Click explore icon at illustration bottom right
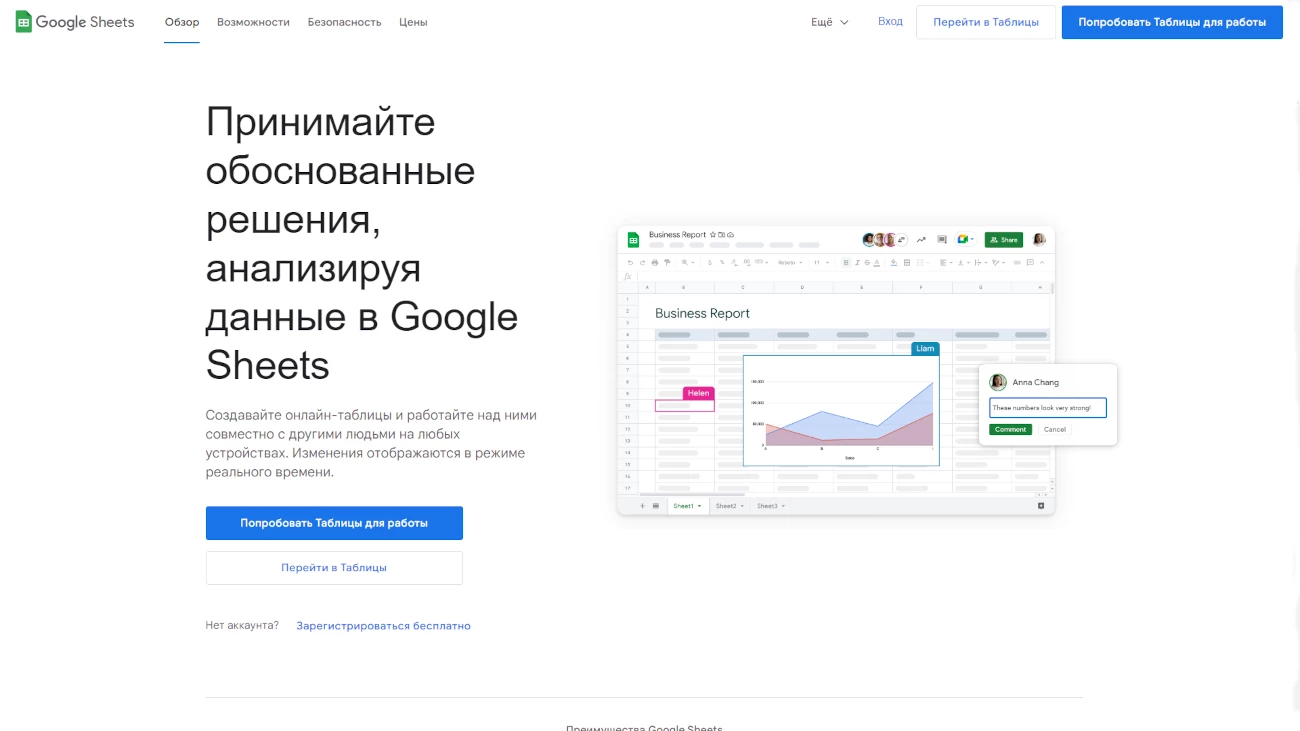This screenshot has width=1300, height=731. click(1040, 506)
